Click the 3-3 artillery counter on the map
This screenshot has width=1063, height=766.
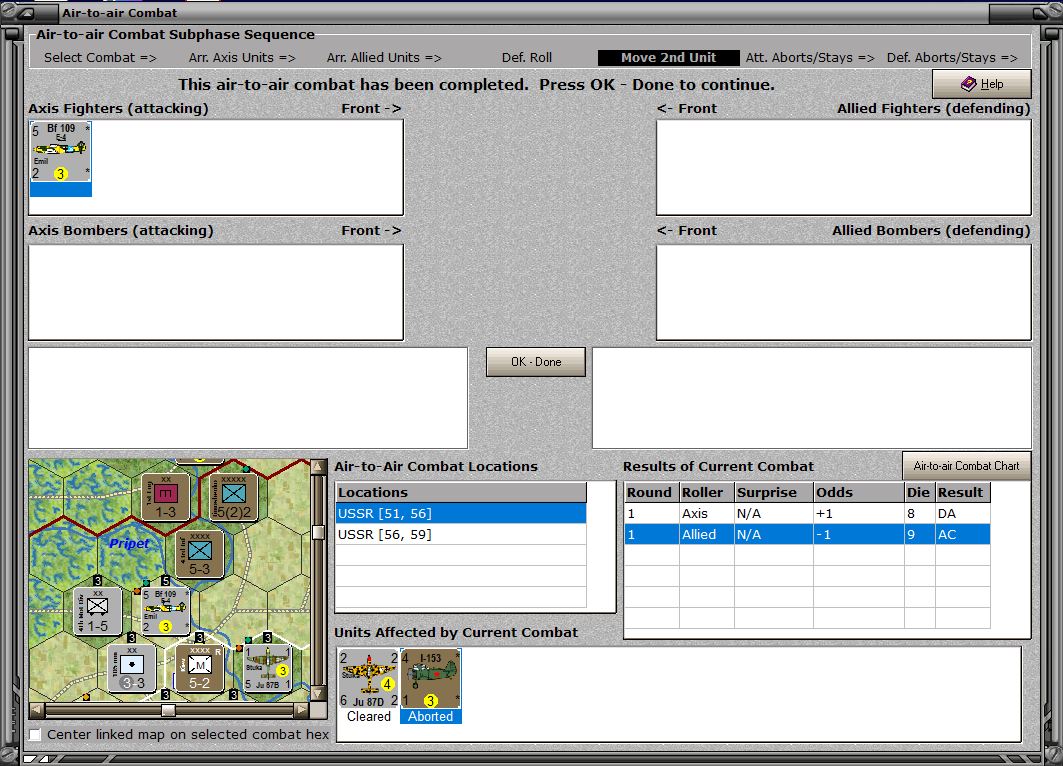click(132, 668)
